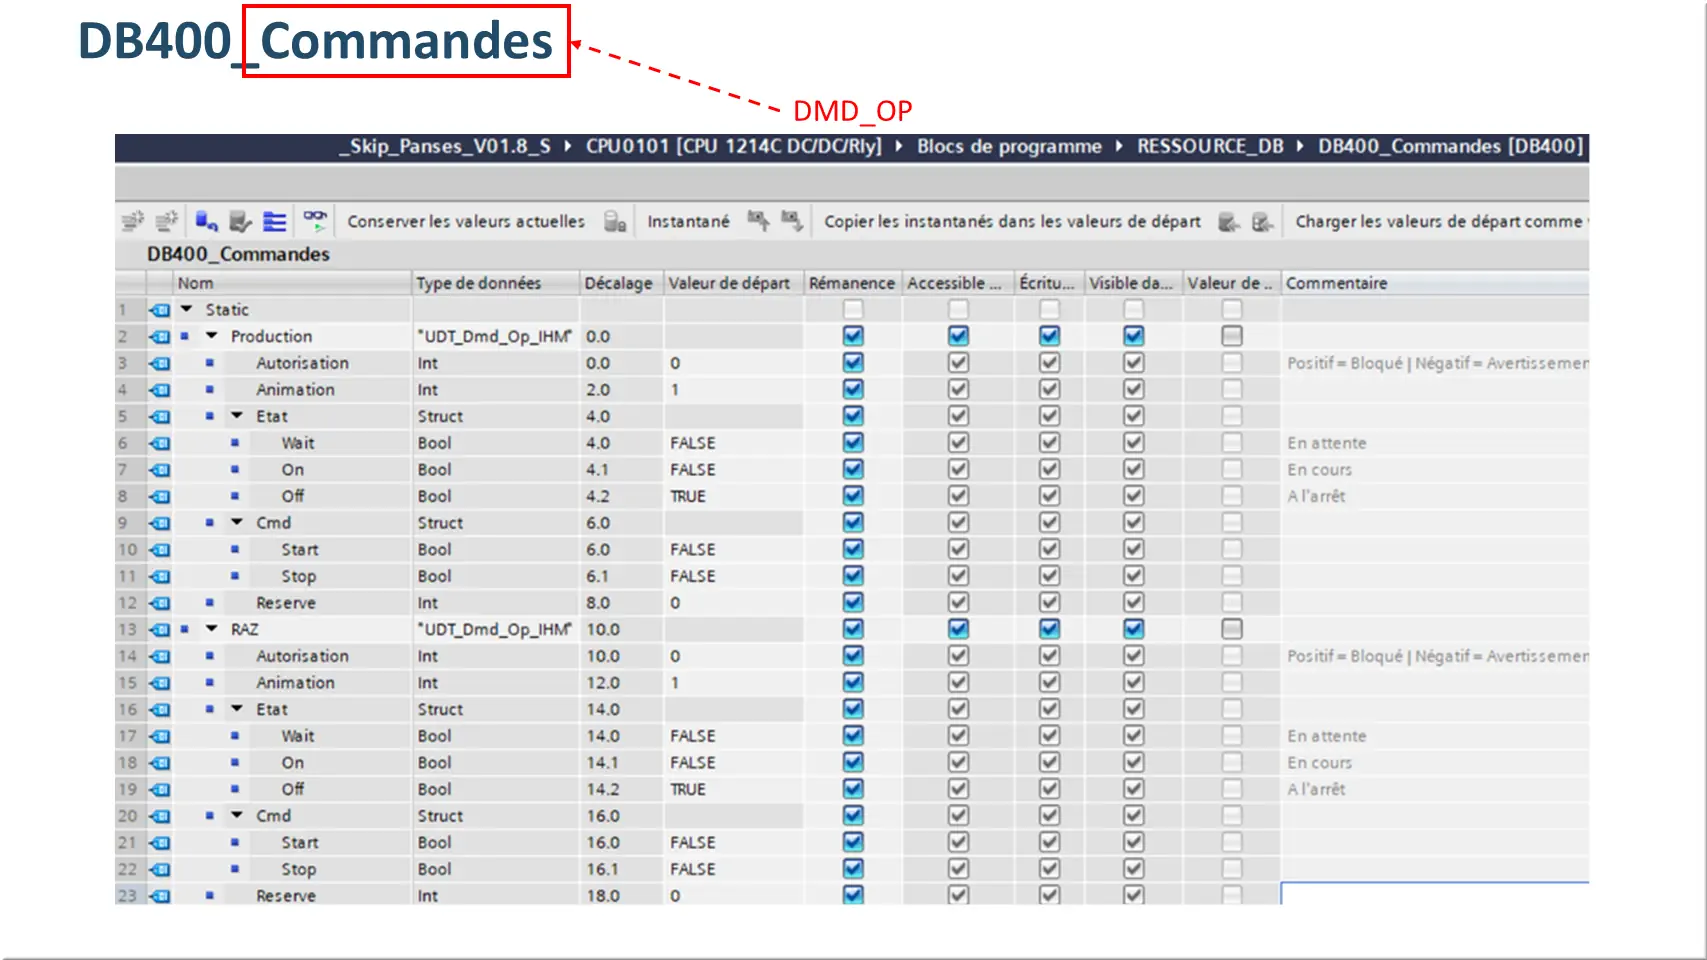This screenshot has height=960, width=1707.
Task: Collapse Cmd struct on row 9
Action: pyautogui.click(x=237, y=522)
